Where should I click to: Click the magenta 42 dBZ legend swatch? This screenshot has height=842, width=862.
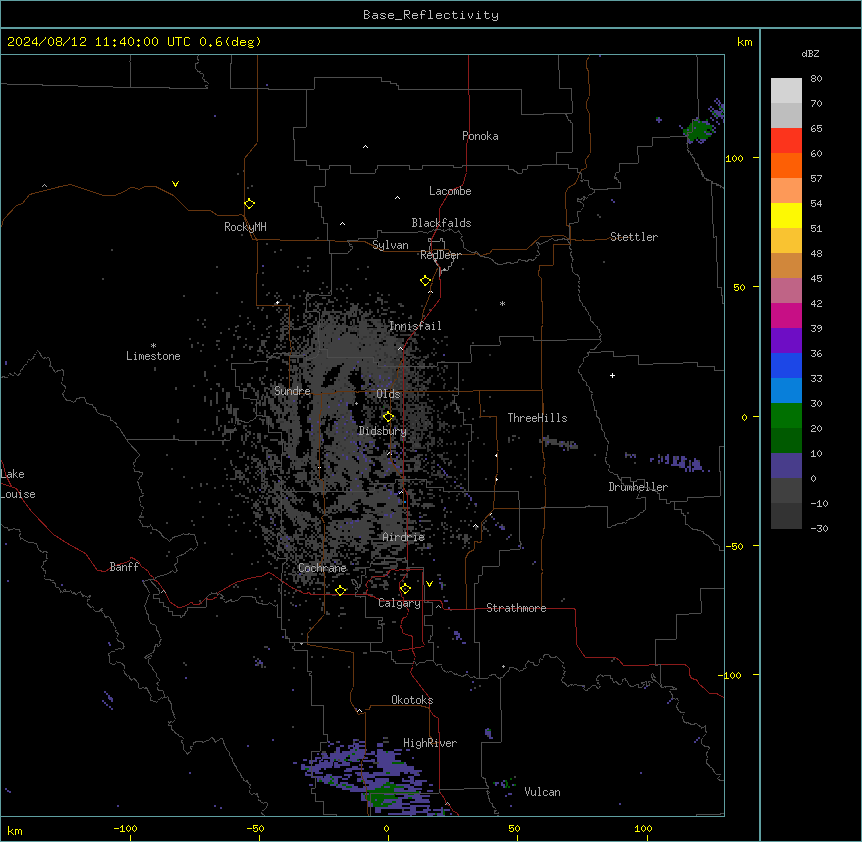786,315
